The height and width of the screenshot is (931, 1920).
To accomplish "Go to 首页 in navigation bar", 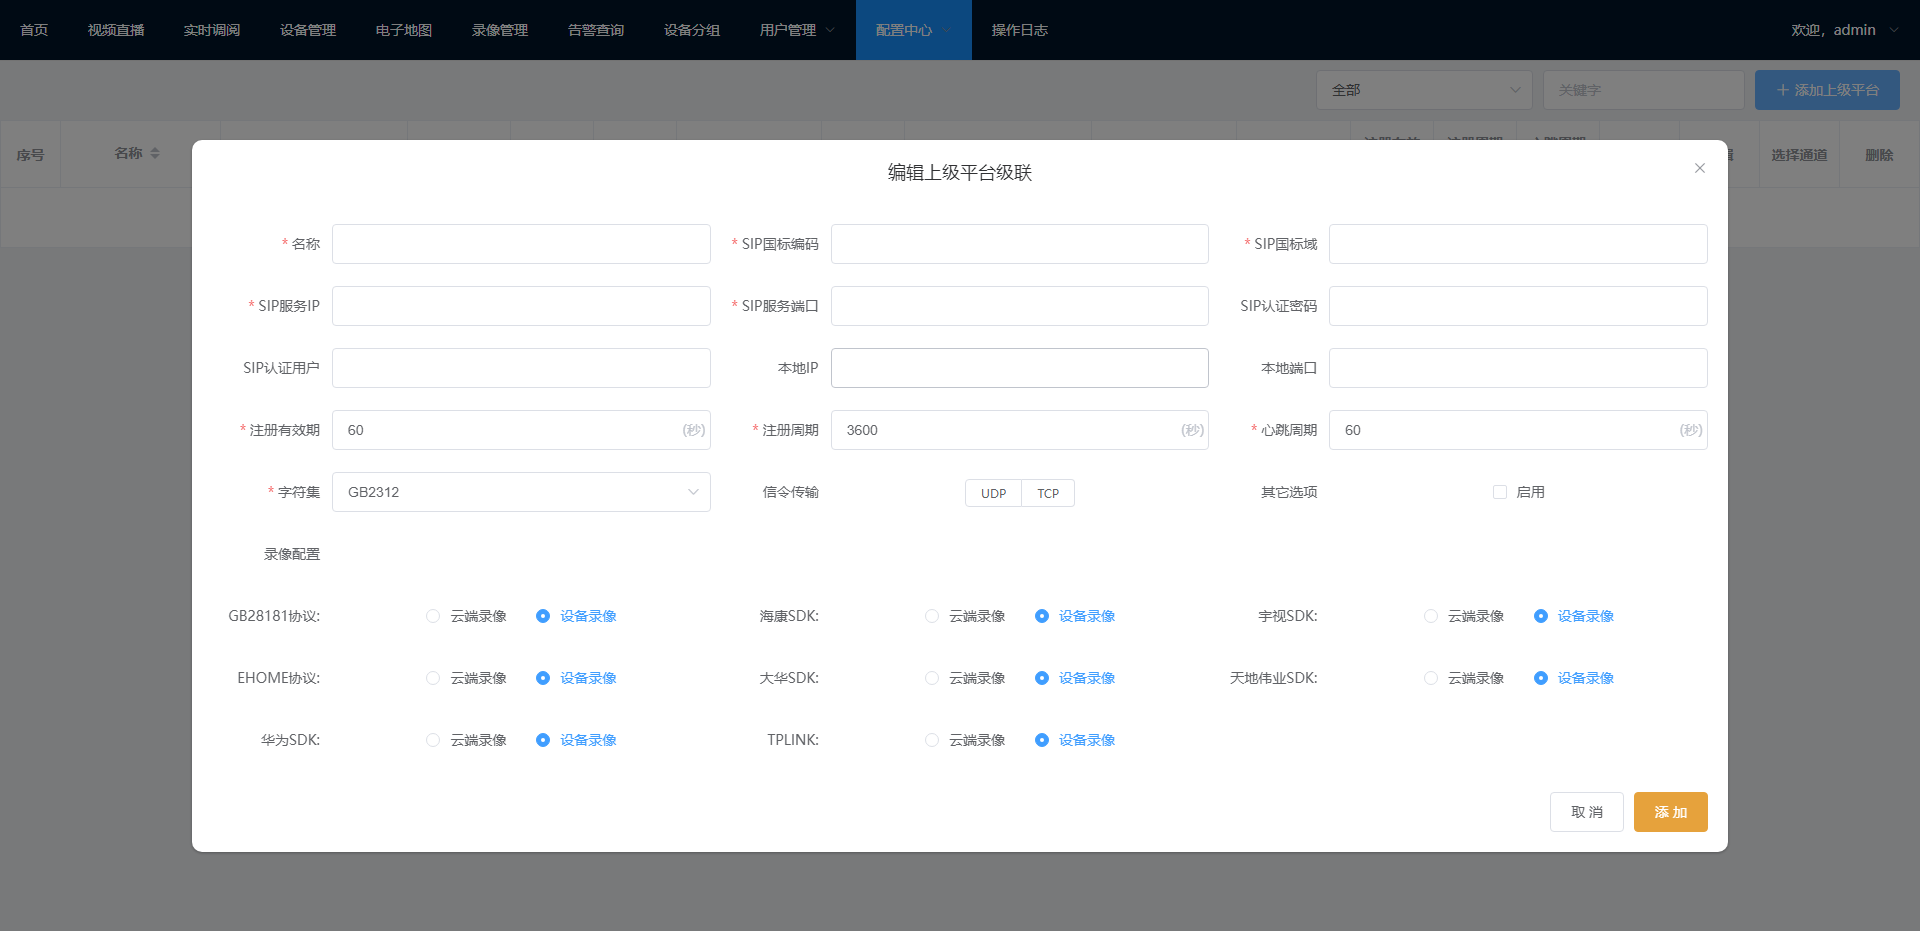I will (34, 30).
